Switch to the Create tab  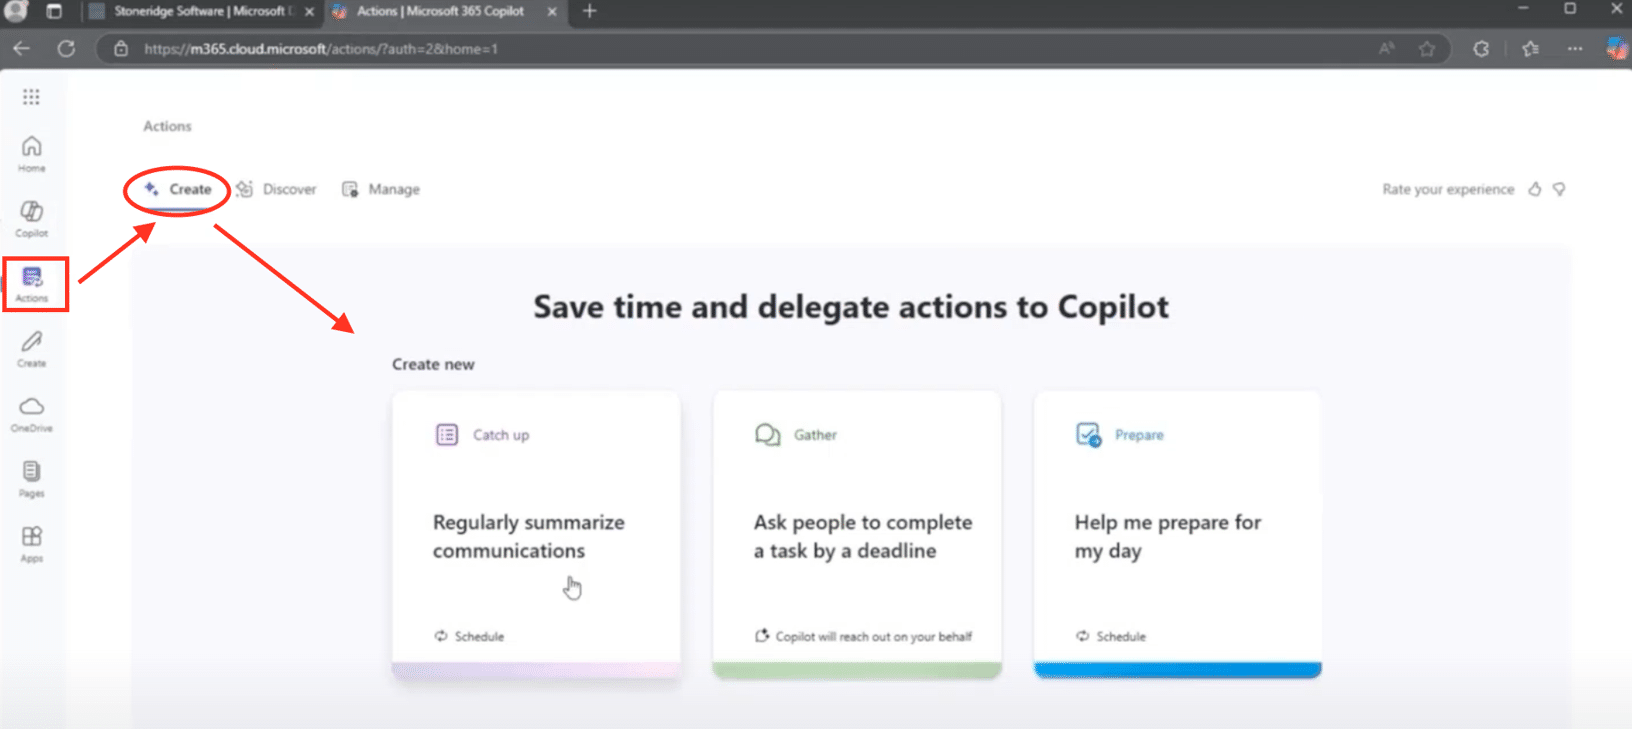coord(178,189)
